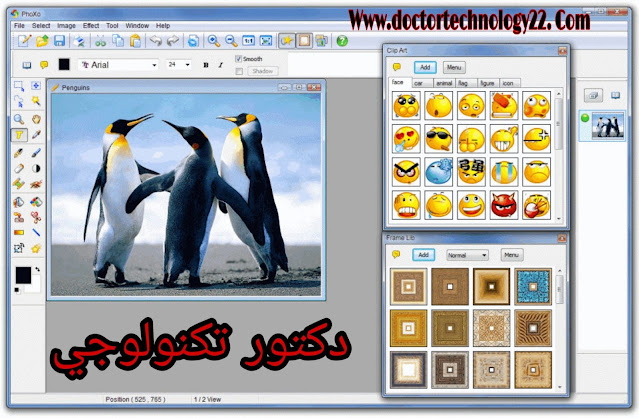The height and width of the screenshot is (418, 639).
Task: Toggle Italic text formatting
Action: tap(220, 65)
